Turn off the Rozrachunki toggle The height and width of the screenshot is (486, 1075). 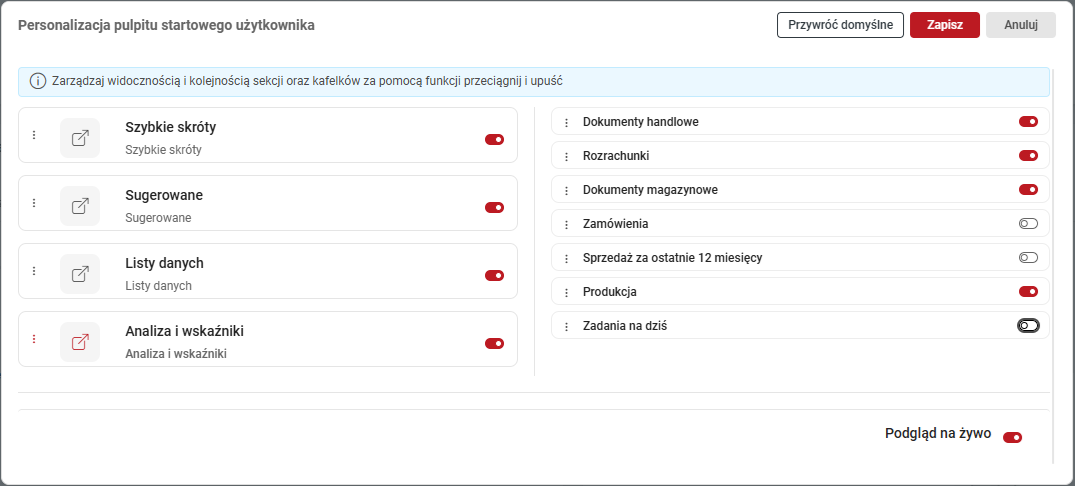(x=1028, y=156)
